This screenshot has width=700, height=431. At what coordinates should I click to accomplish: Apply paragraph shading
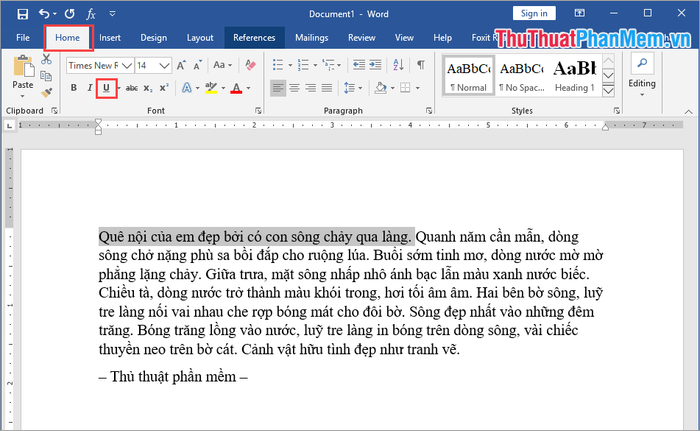pyautogui.click(x=380, y=88)
